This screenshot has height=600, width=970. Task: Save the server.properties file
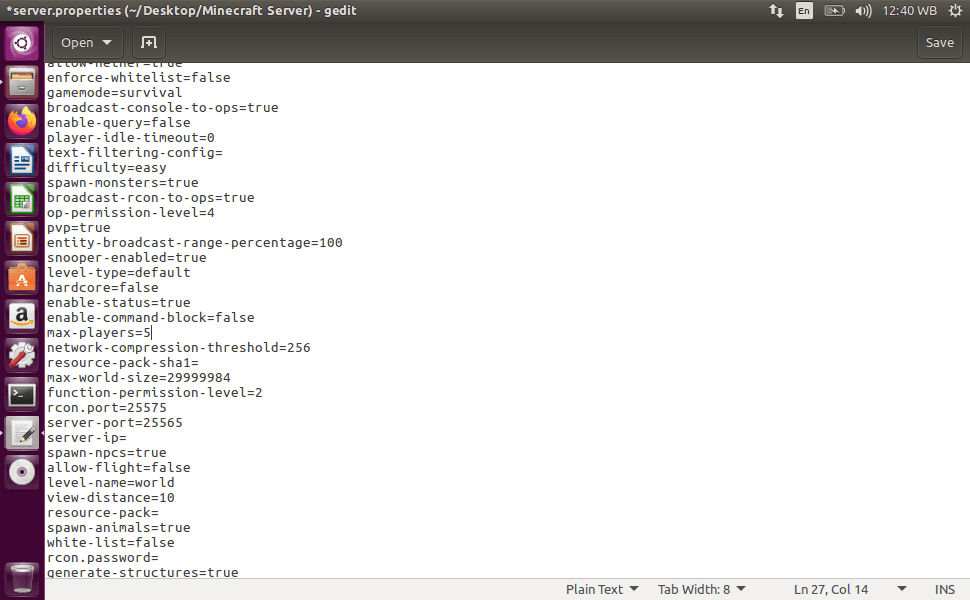(939, 43)
